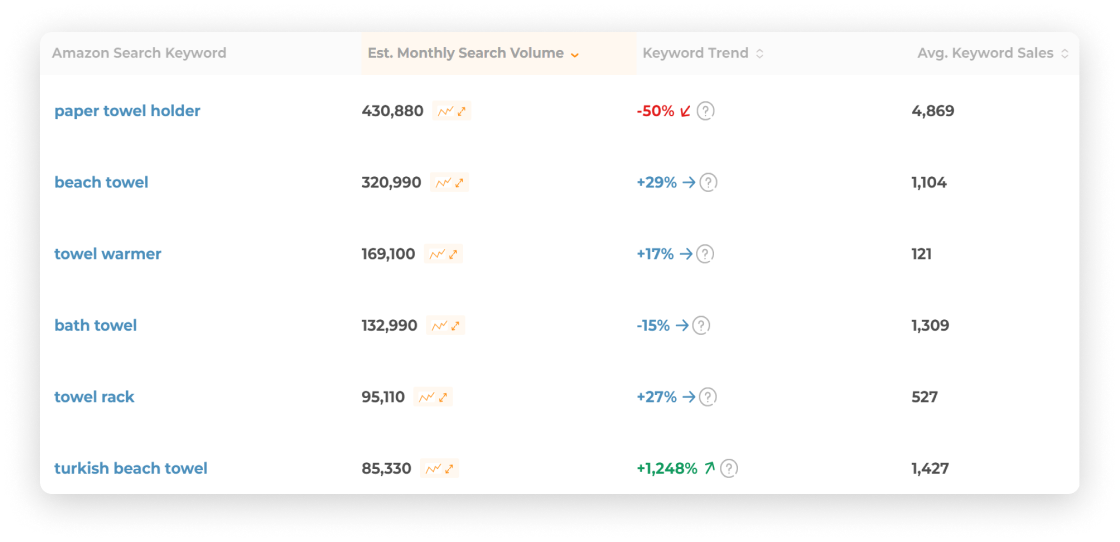Click help icon next to -15% trend
1120x542 pixels.
coord(701,325)
